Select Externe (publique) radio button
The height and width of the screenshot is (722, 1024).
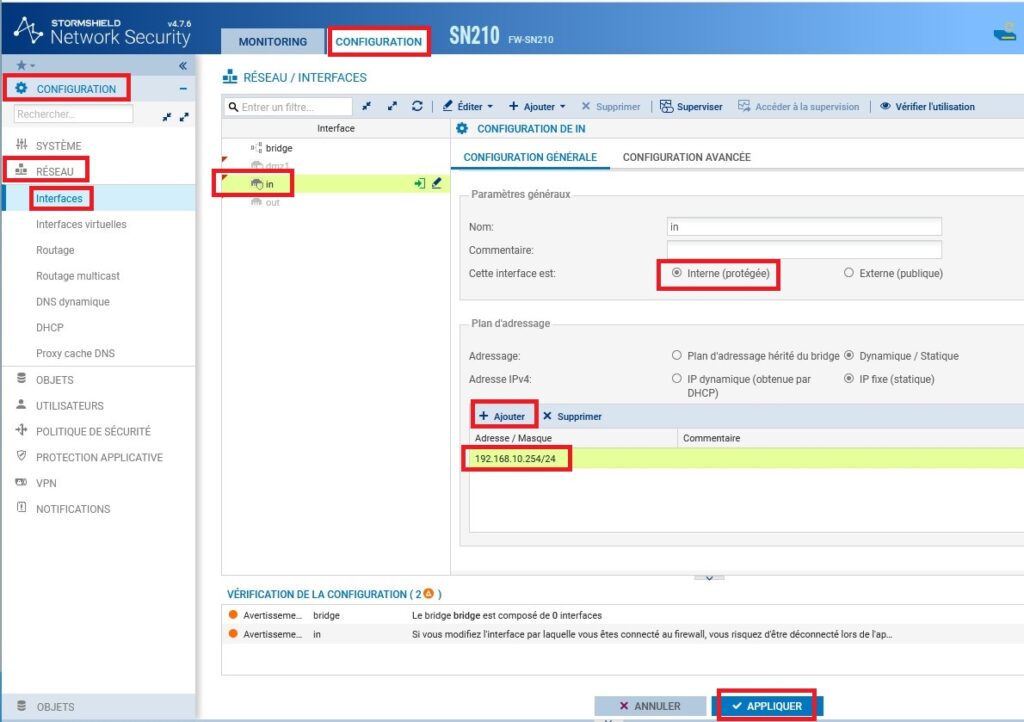(848, 273)
